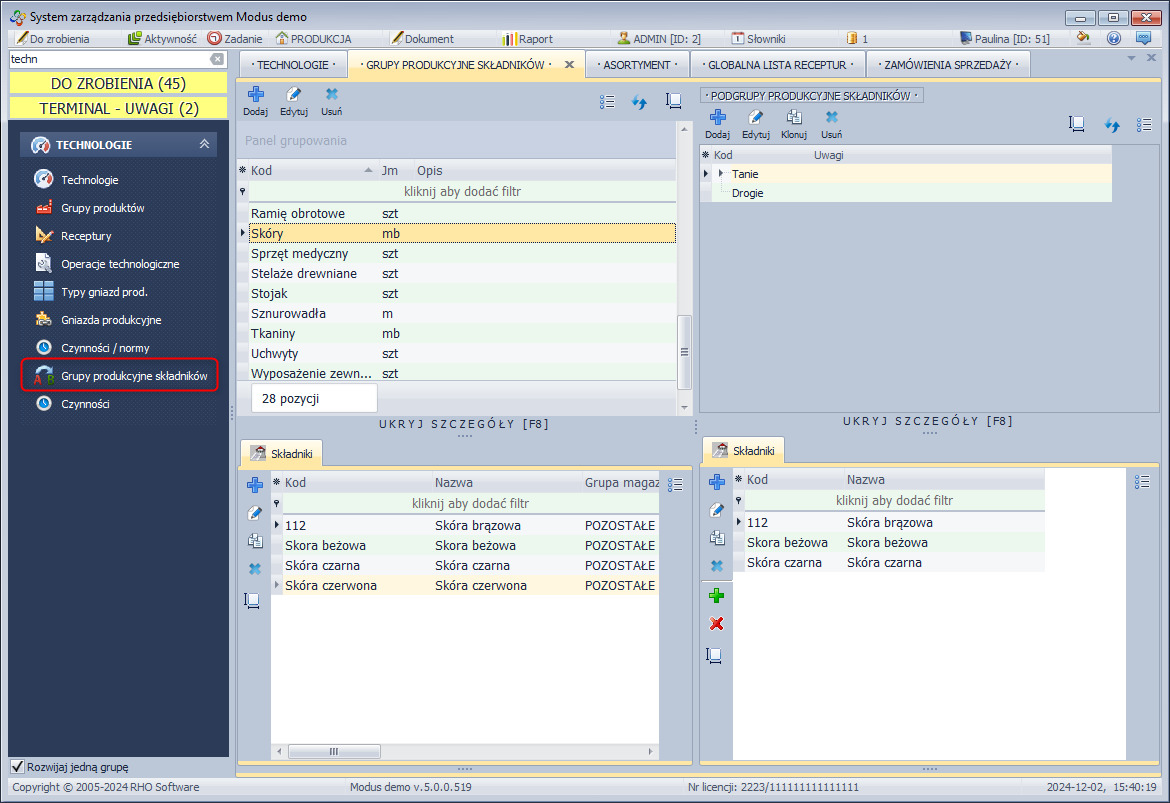This screenshot has width=1170, height=803.
Task: Toggle Rozwijaj jedną grupę checkbox
Action: click(x=18, y=767)
